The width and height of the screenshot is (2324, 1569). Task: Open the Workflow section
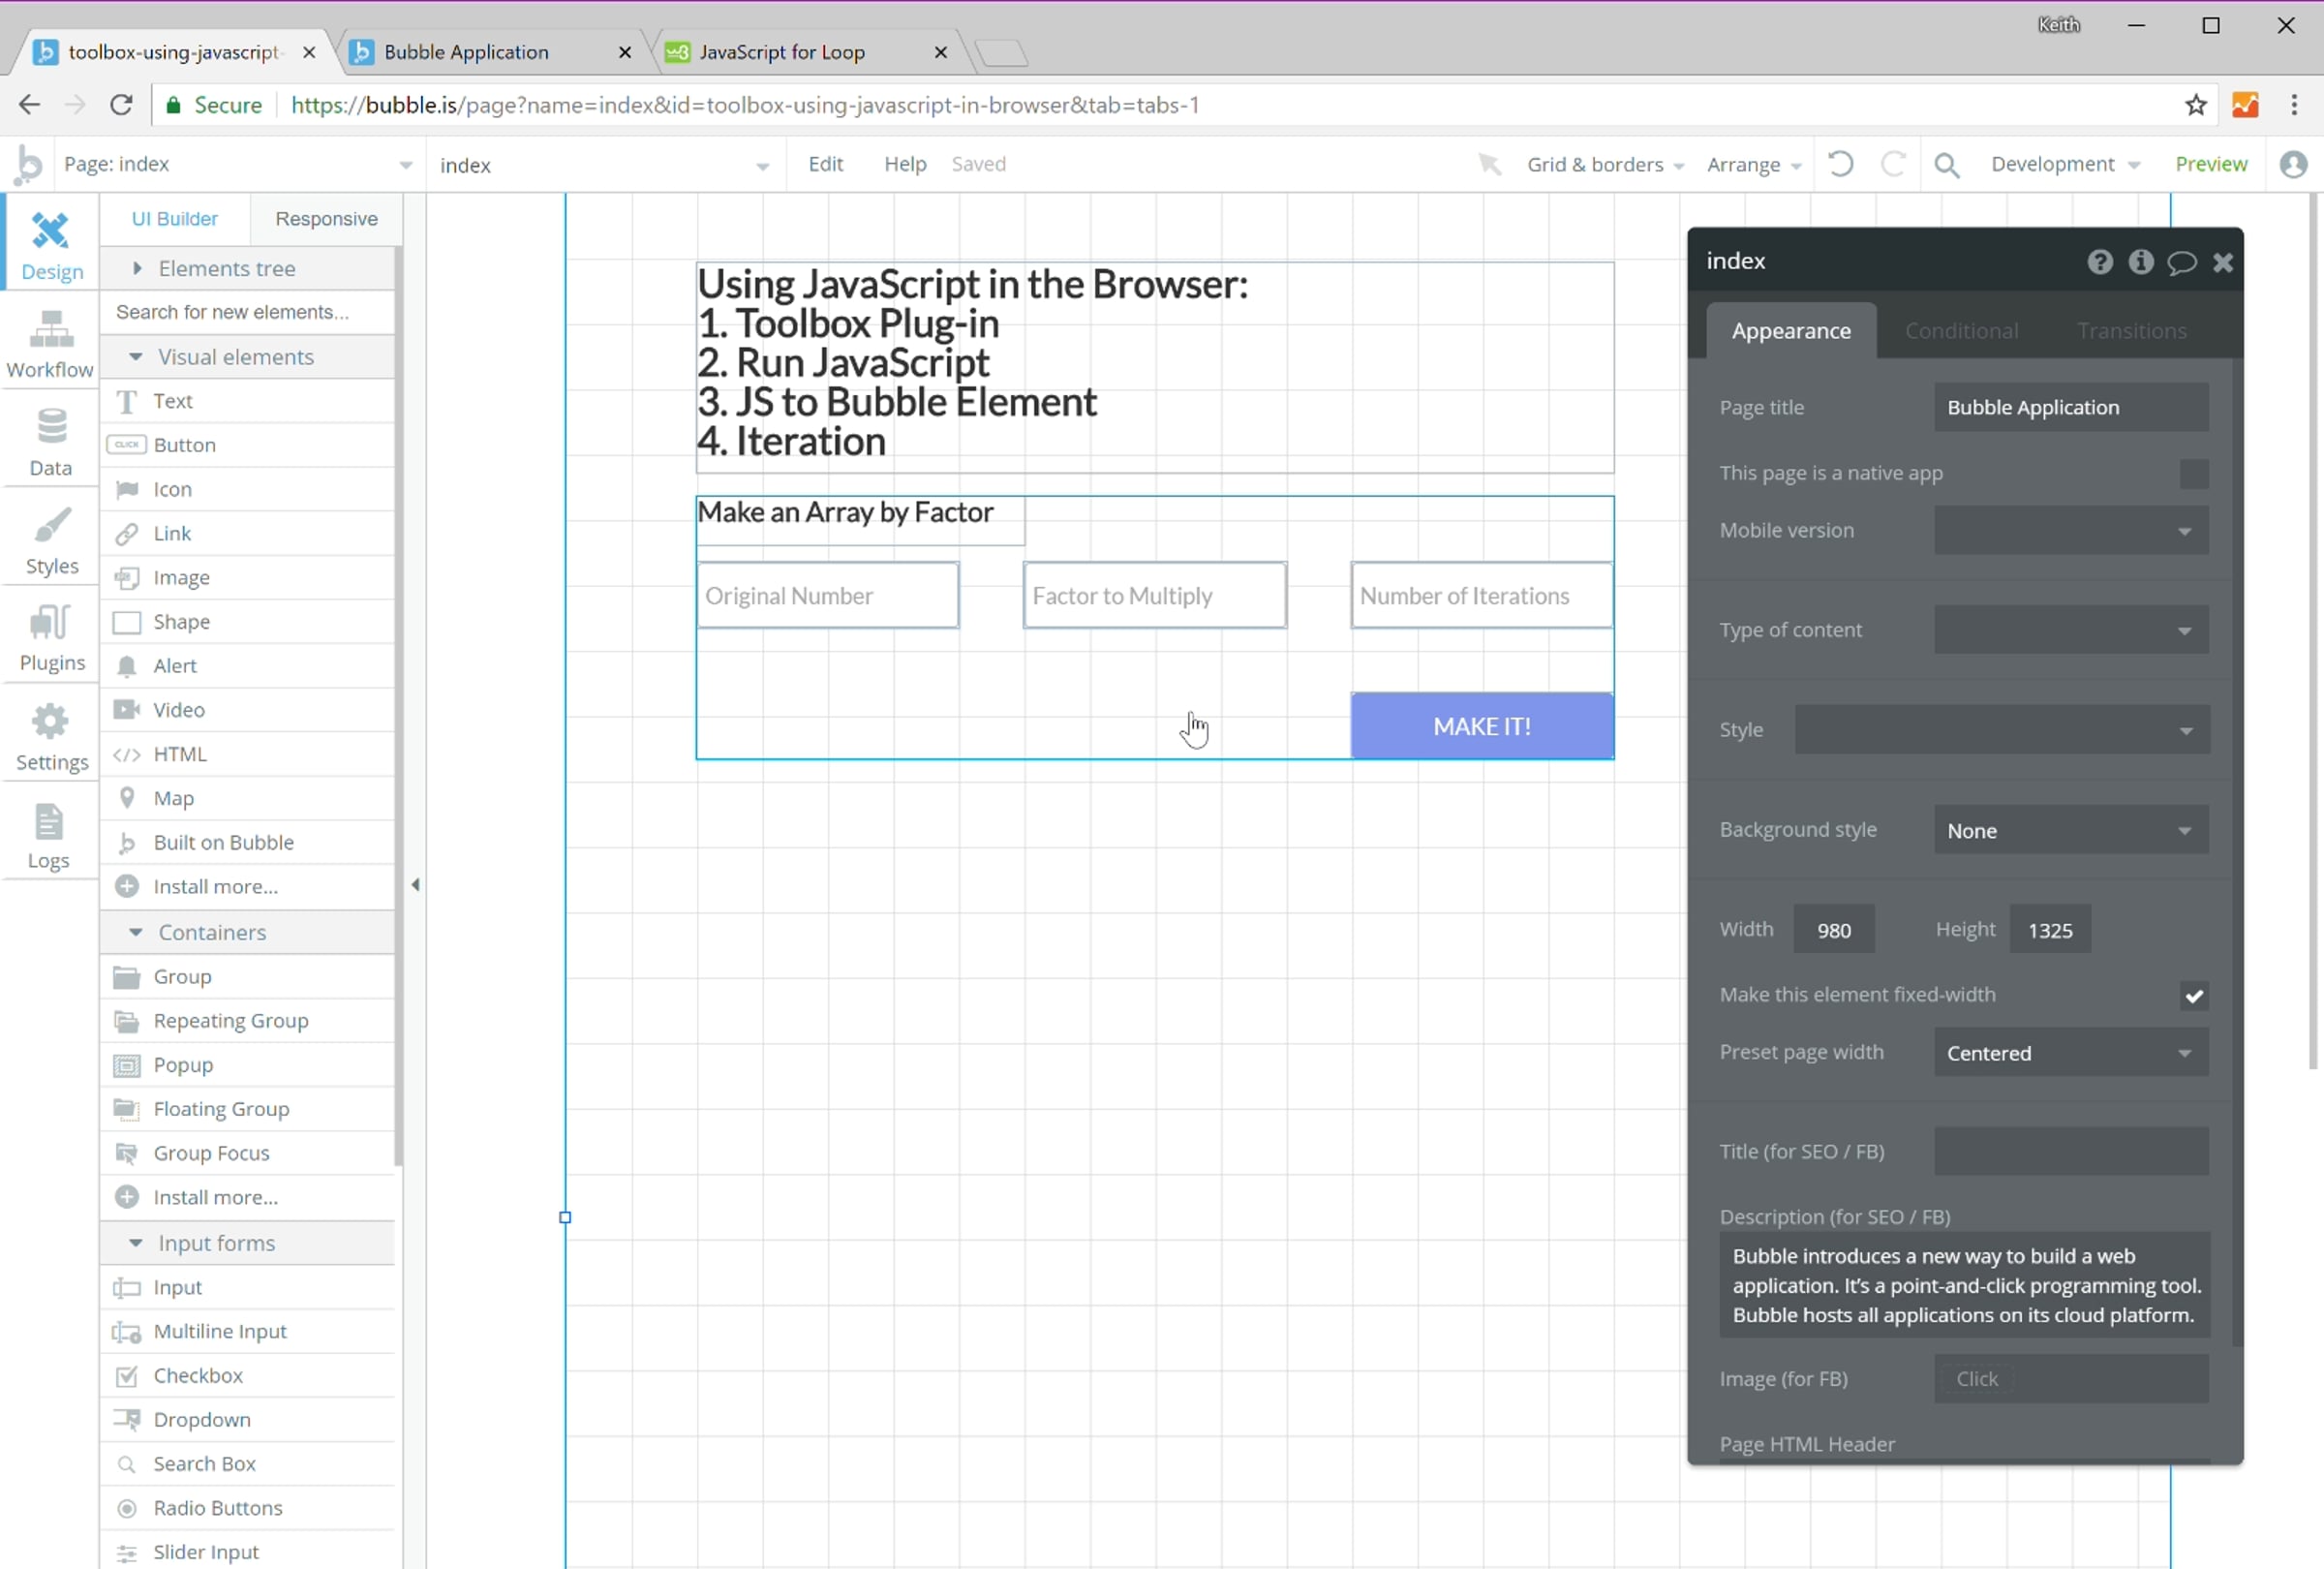51,344
